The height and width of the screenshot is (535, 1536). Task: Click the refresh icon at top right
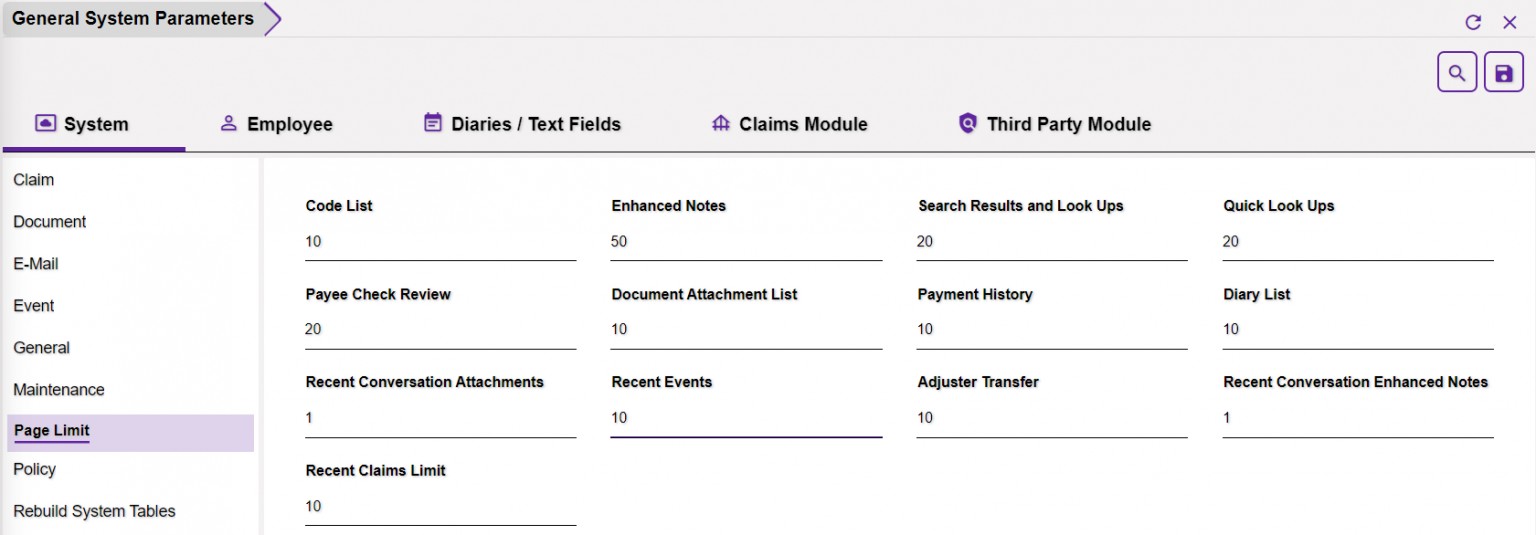(x=1473, y=22)
